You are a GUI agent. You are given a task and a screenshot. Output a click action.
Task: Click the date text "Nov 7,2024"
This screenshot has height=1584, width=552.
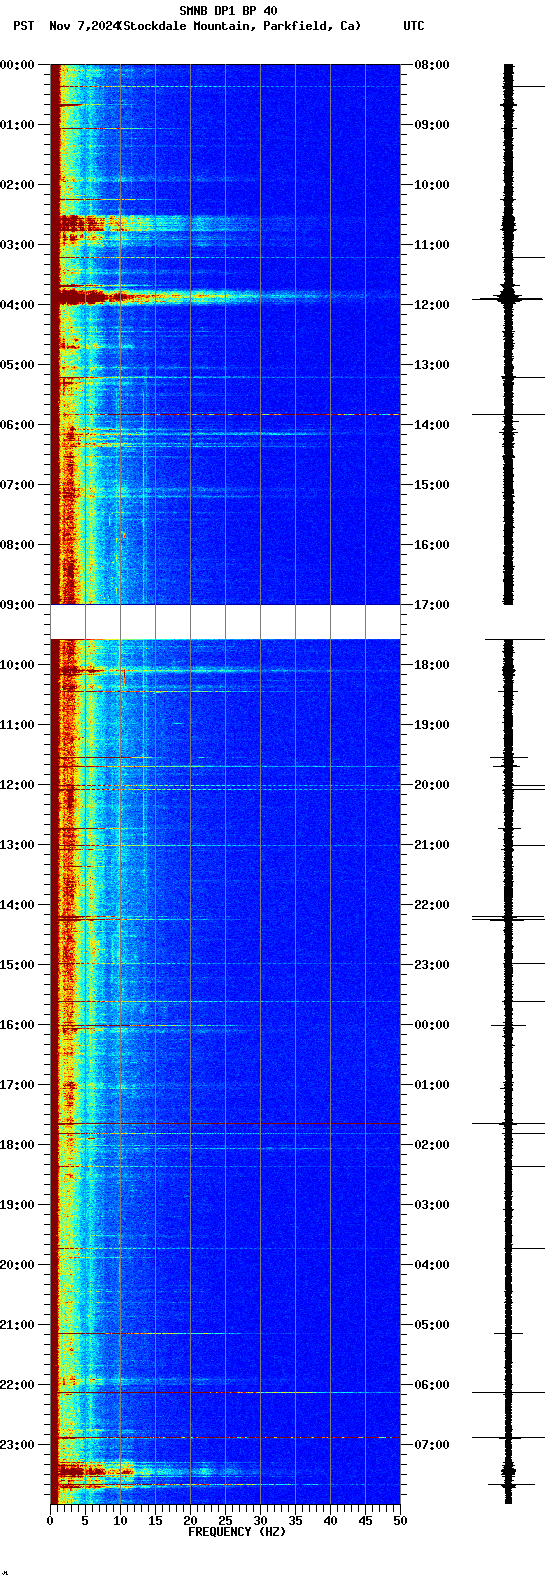coord(83,26)
